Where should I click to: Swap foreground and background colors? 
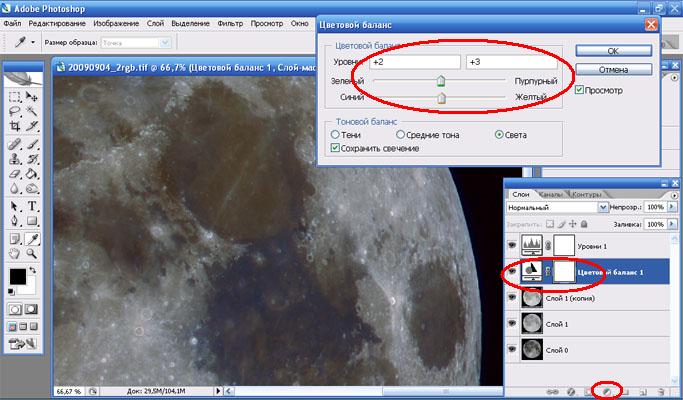tap(33, 271)
